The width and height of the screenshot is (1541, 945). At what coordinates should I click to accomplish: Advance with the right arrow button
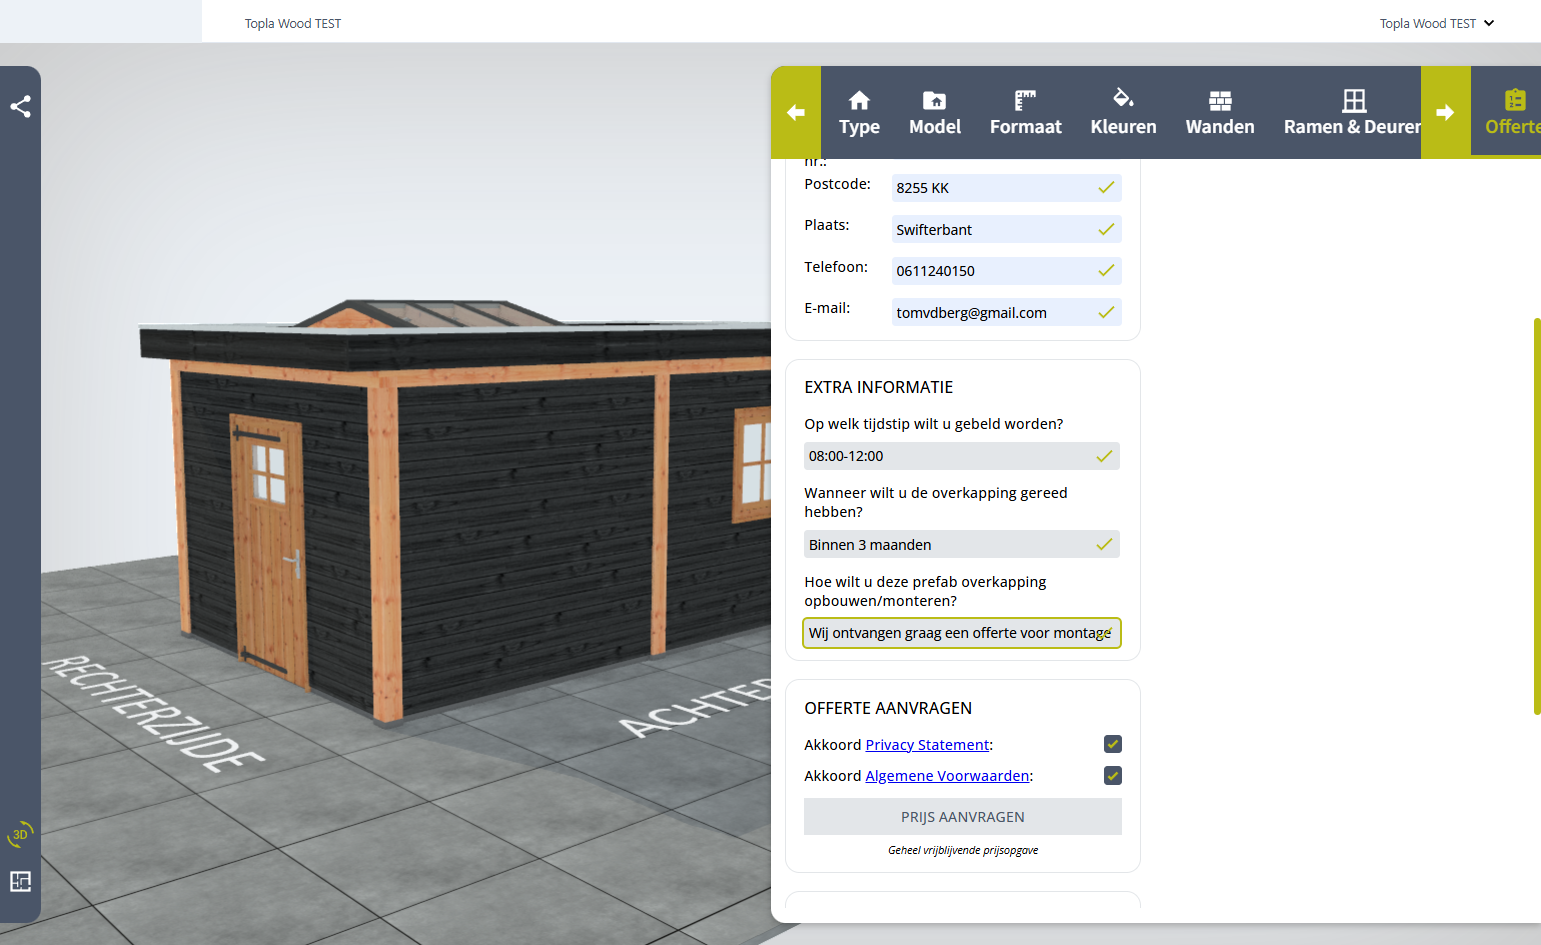(x=1445, y=112)
